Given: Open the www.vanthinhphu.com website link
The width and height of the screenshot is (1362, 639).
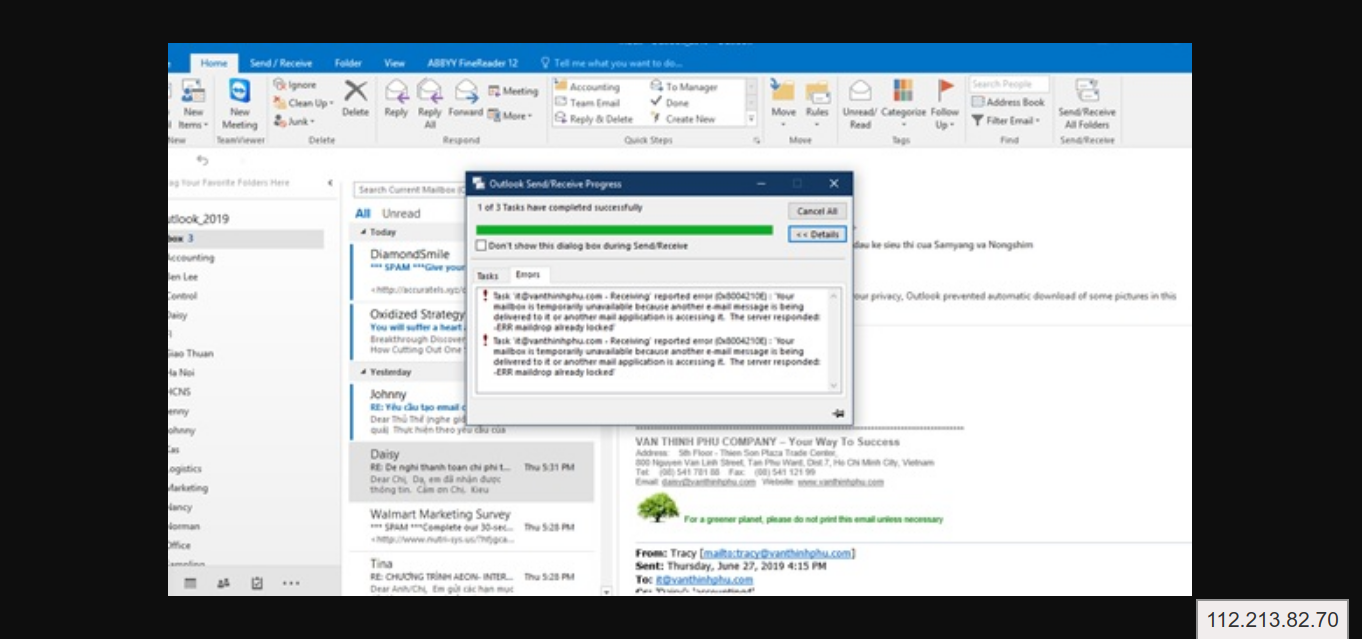Looking at the screenshot, I should pyautogui.click(x=841, y=482).
